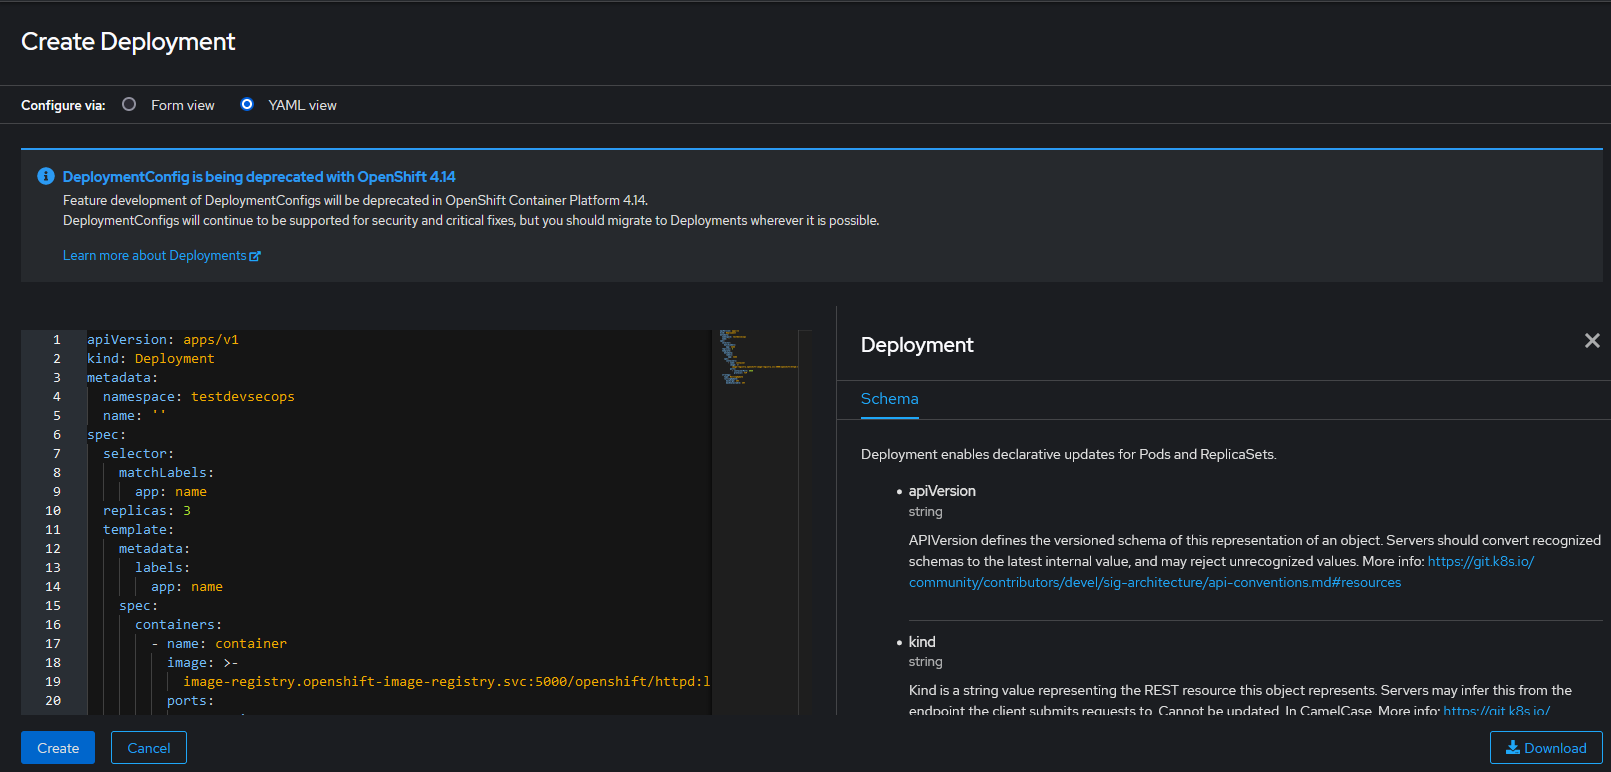Click the info icon in deprecation alert

tap(46, 176)
